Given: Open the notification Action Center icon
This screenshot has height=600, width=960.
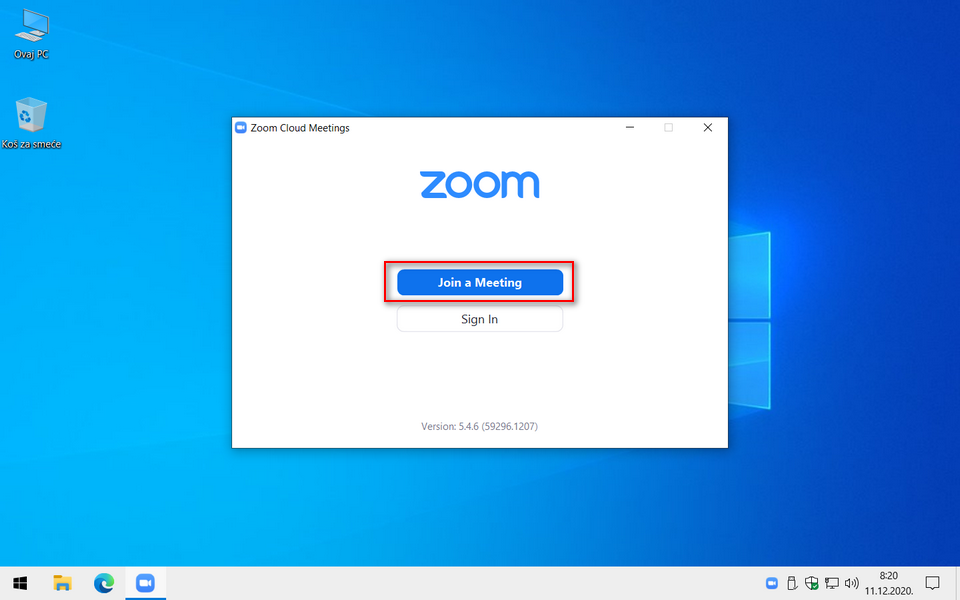Looking at the screenshot, I should pos(932,583).
